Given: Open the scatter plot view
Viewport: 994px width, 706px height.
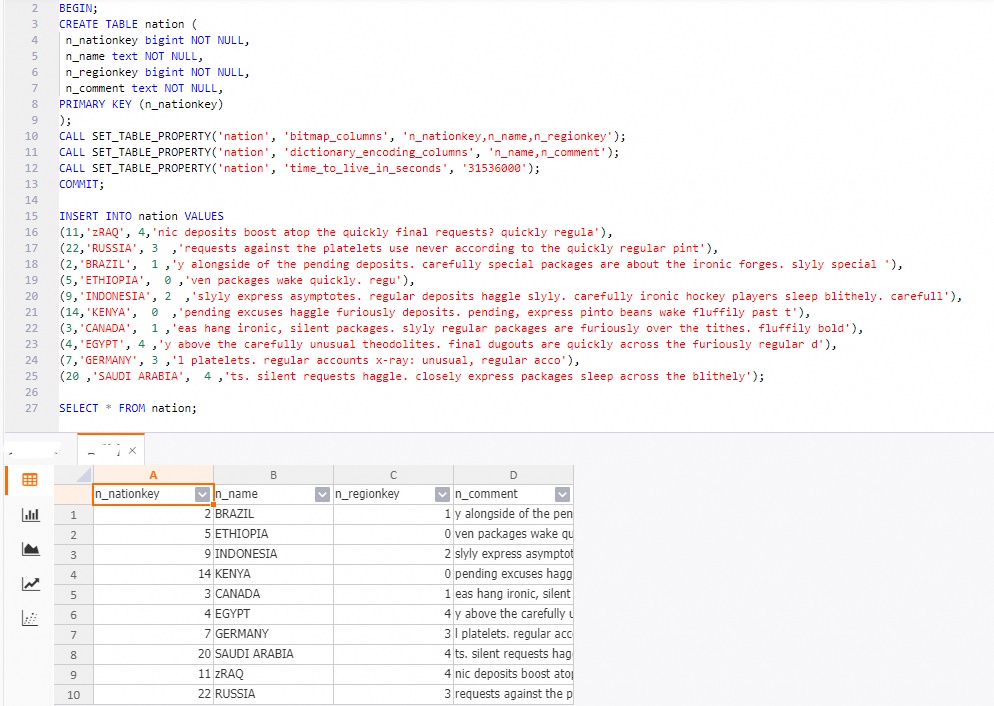Looking at the screenshot, I should pos(30,619).
